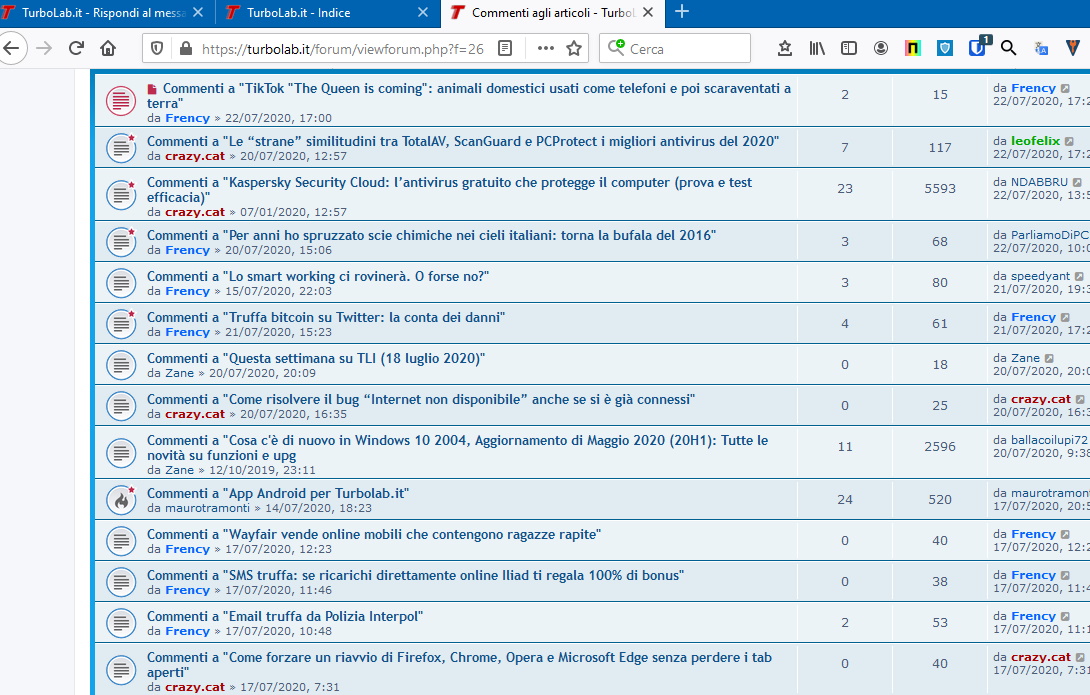Reload the current page
This screenshot has width=1090, height=695.
76,49
